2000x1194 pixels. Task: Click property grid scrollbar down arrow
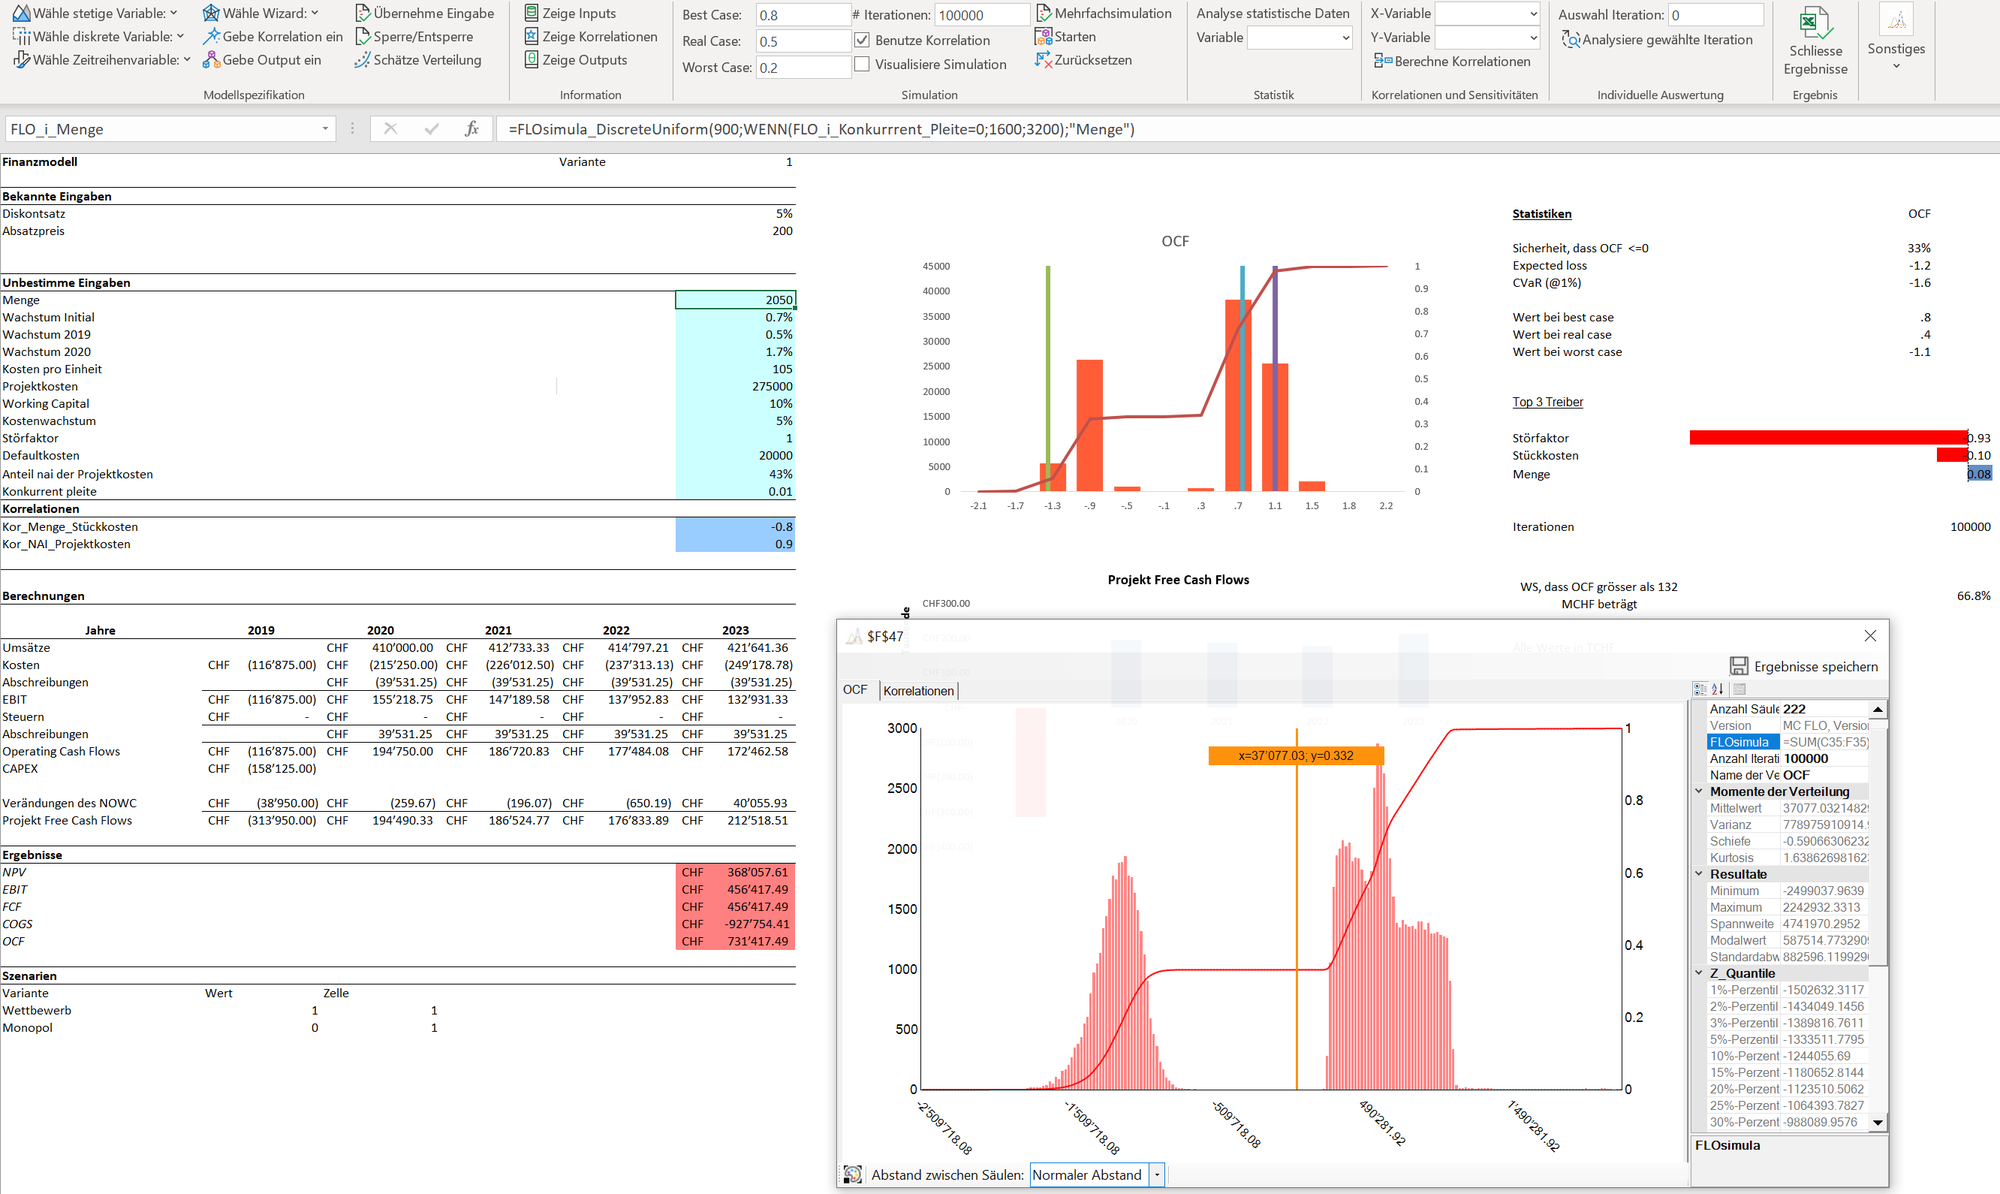coord(1878,1123)
